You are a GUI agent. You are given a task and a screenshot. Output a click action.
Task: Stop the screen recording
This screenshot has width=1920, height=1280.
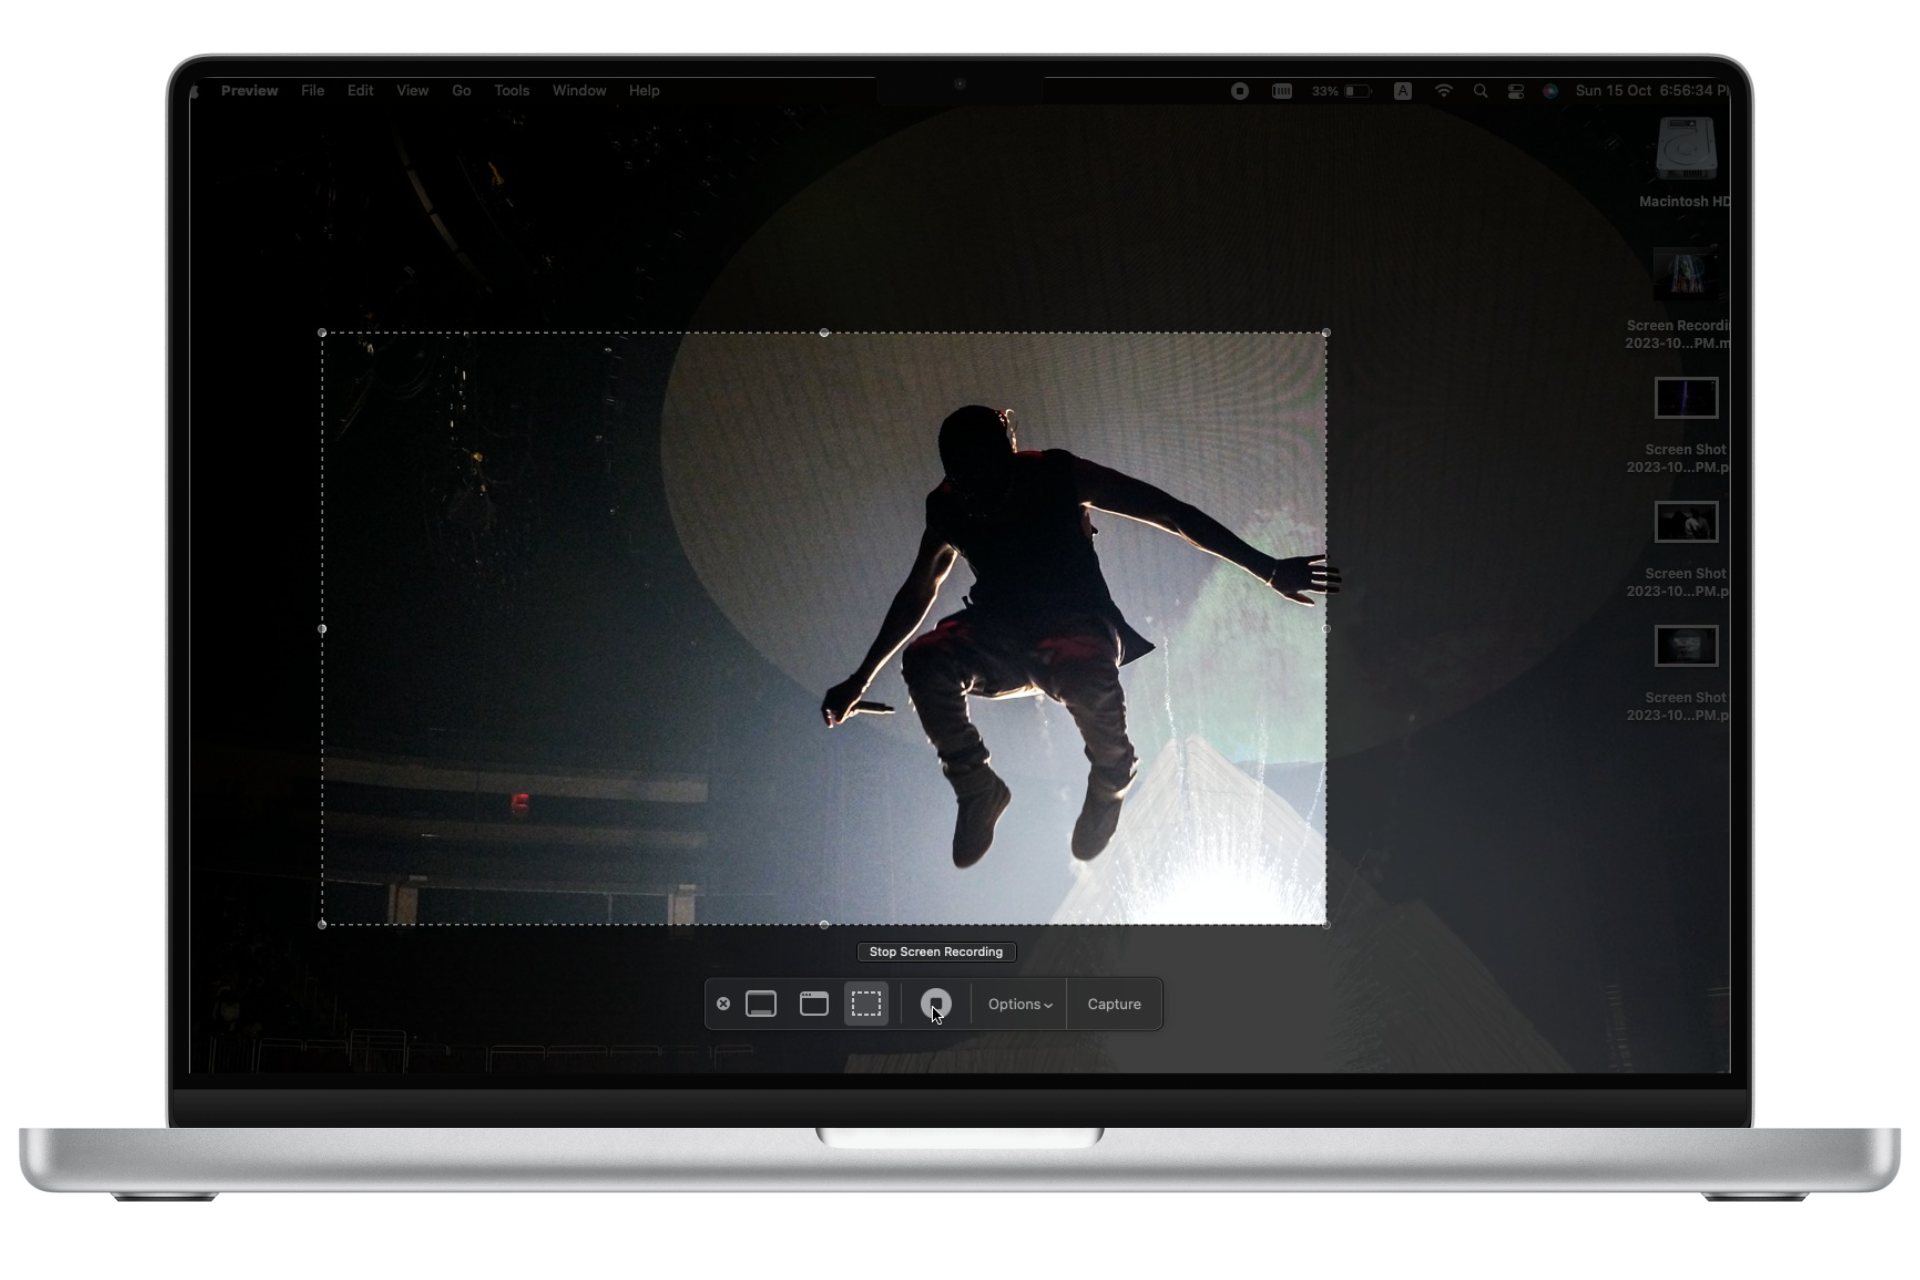936,1004
